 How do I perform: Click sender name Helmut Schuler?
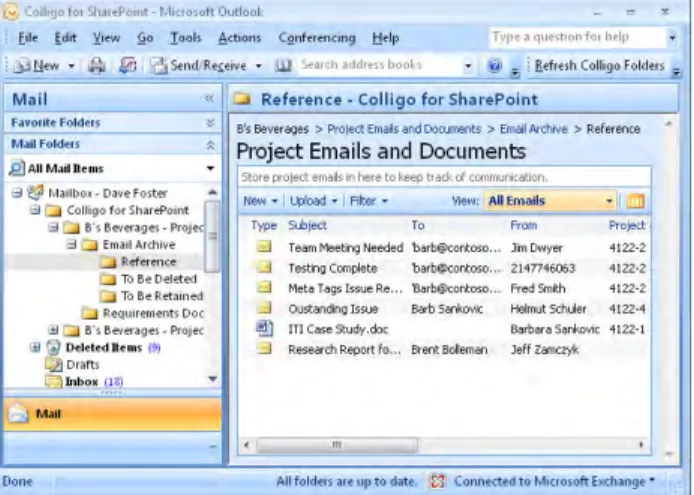pos(548,309)
